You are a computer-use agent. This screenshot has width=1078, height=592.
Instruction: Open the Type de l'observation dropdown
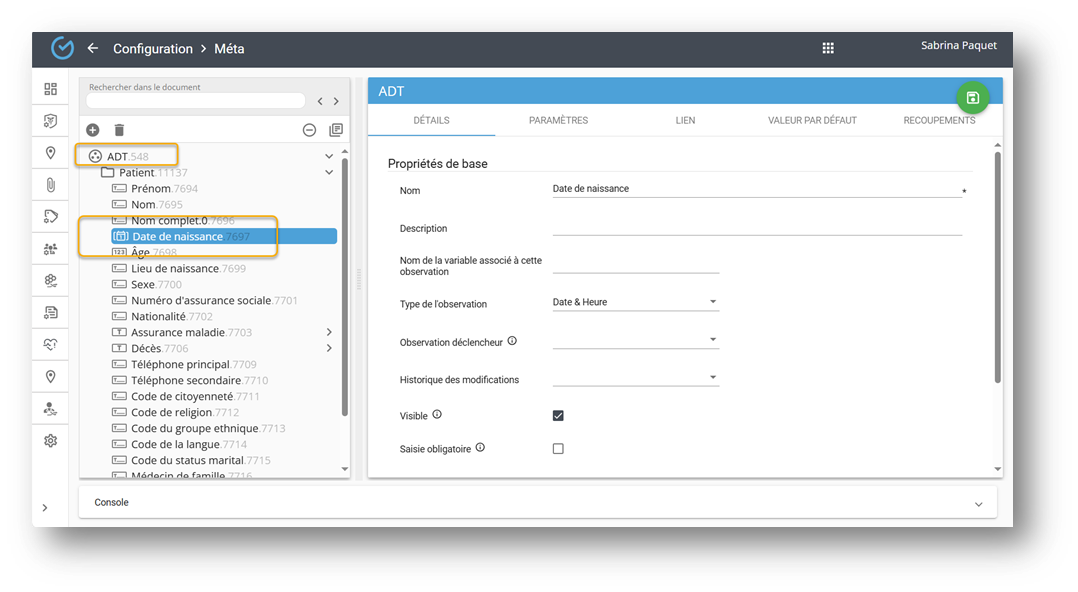[635, 302]
